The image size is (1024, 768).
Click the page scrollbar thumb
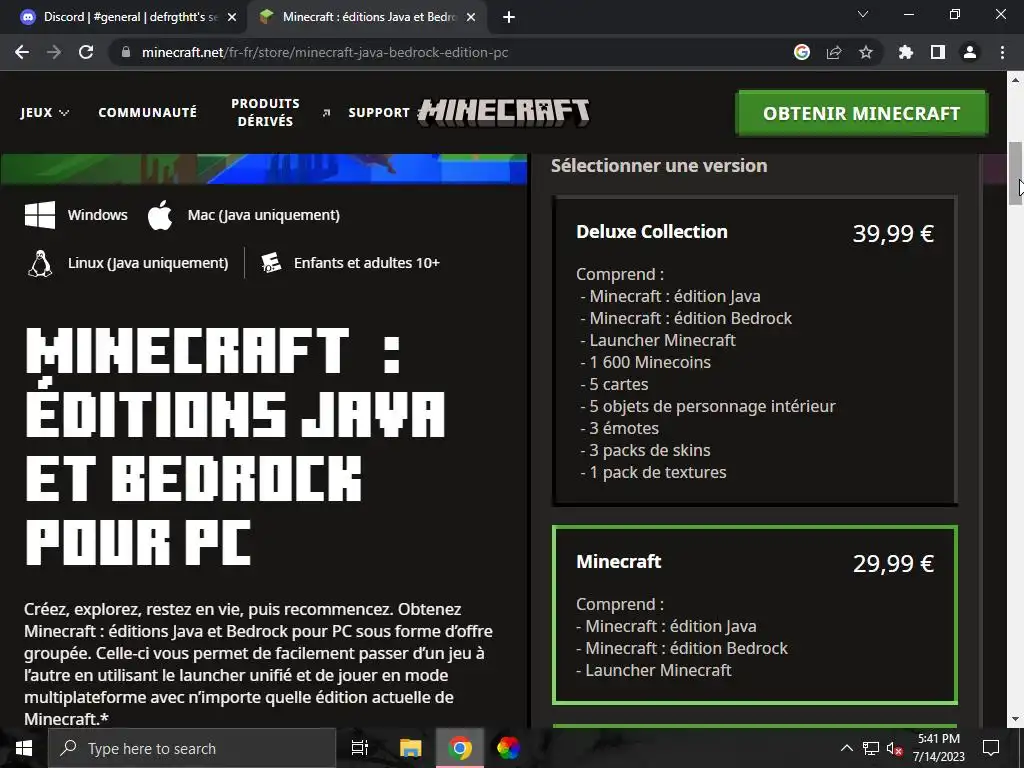coord(1015,174)
